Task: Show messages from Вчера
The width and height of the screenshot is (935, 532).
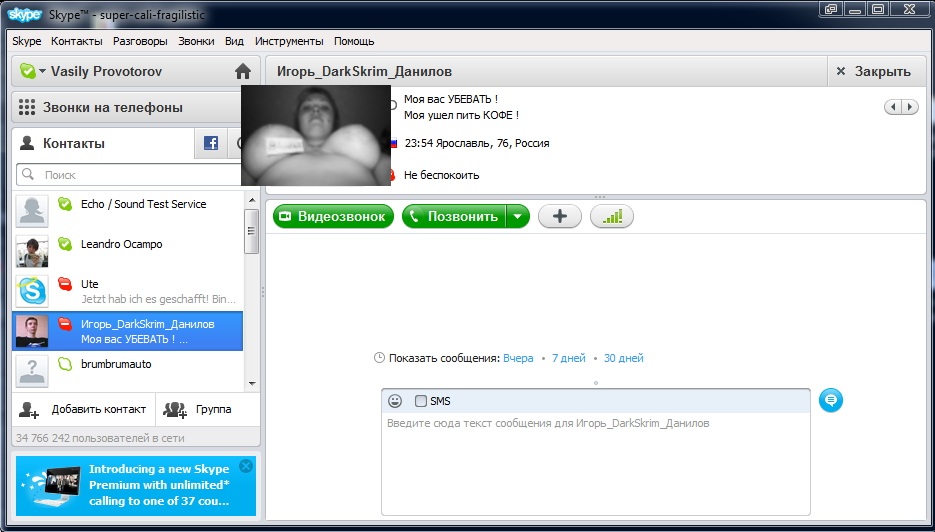Action: [x=518, y=358]
